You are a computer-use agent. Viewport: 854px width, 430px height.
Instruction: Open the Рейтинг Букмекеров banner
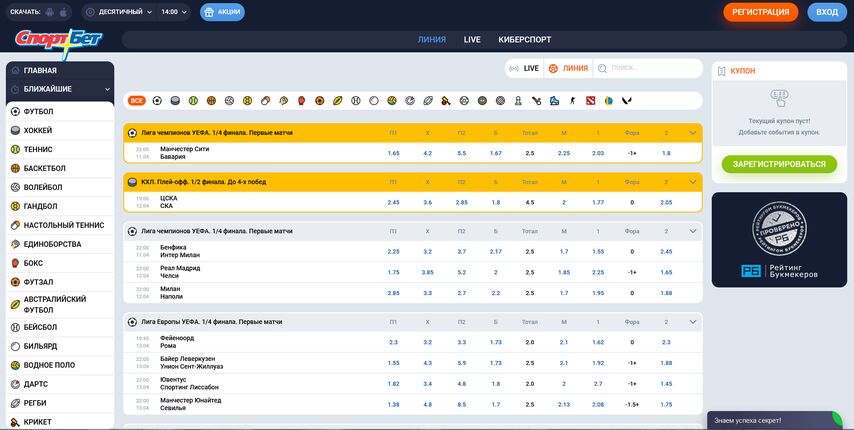[x=779, y=239]
